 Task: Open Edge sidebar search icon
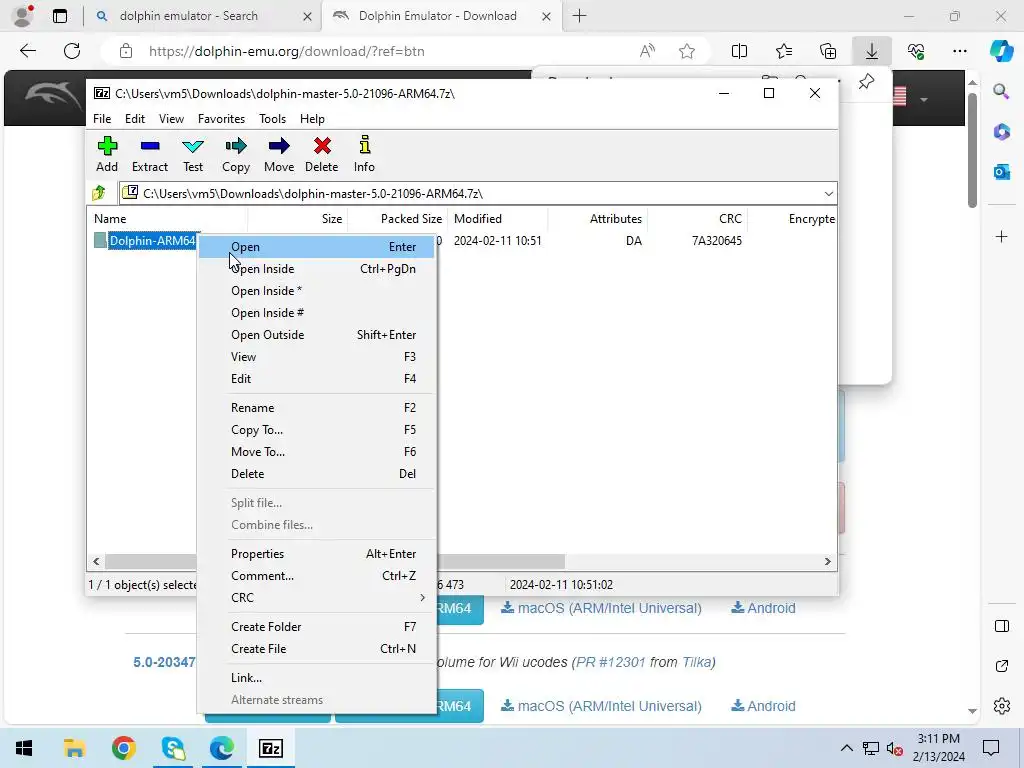[x=1001, y=91]
